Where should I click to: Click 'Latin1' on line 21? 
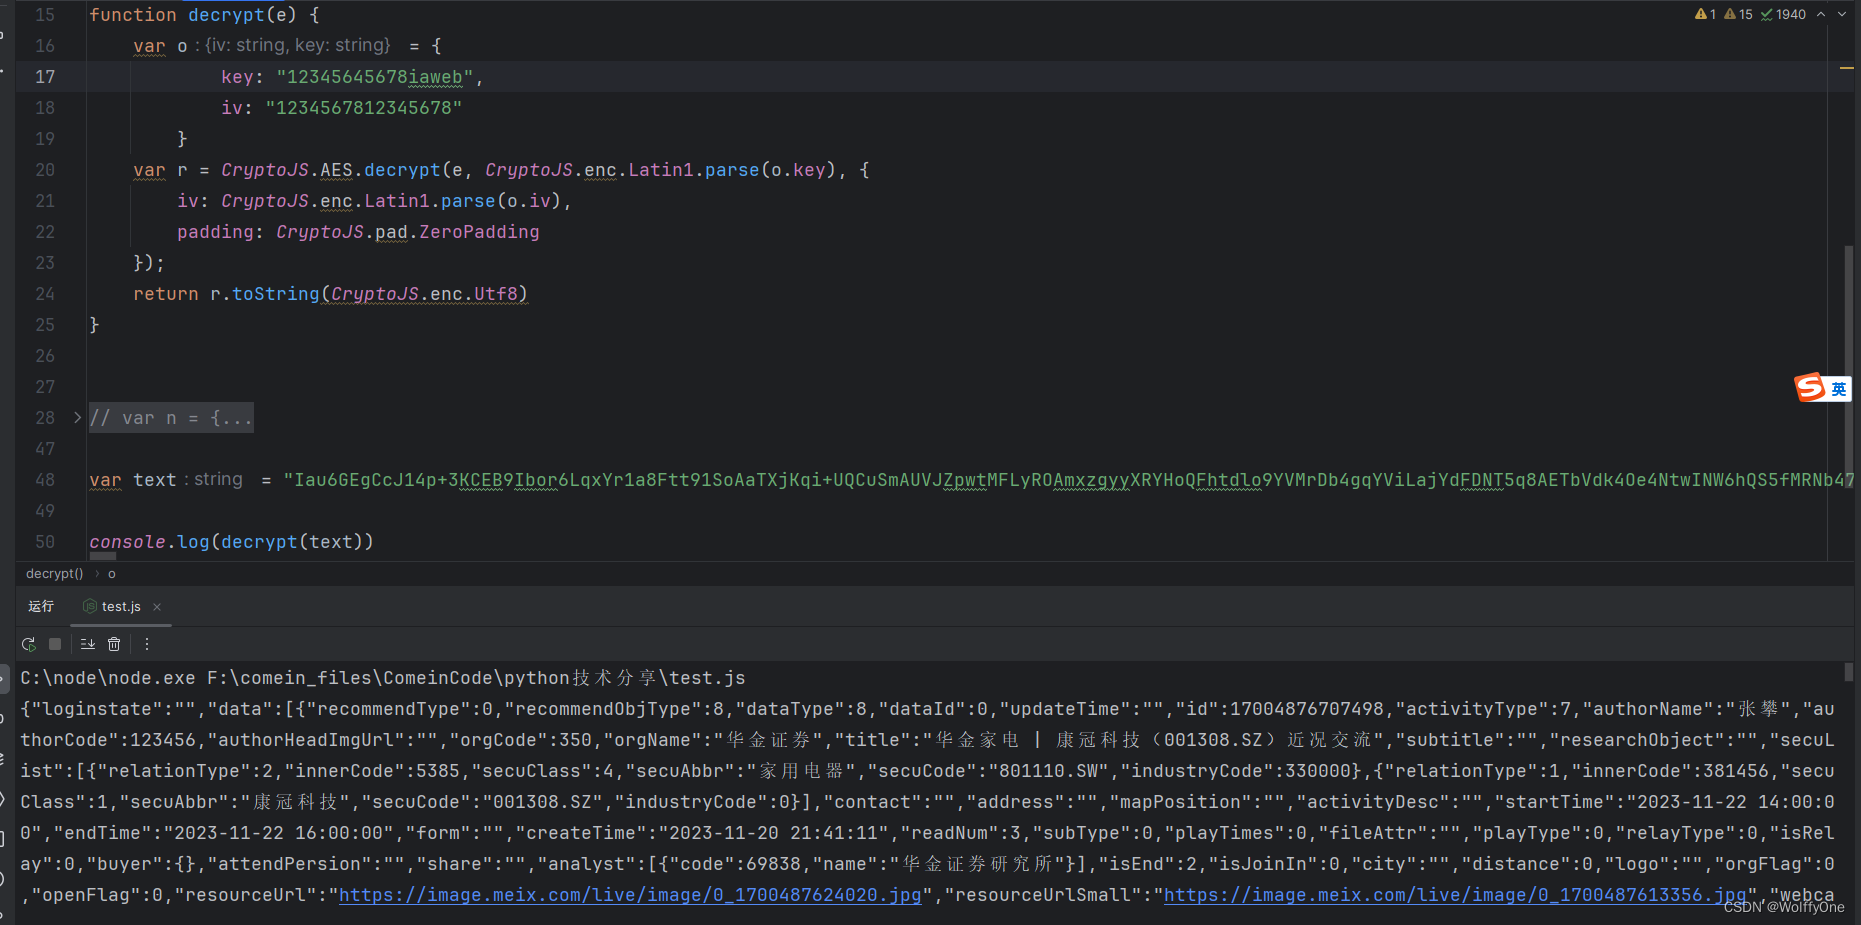[x=397, y=201]
